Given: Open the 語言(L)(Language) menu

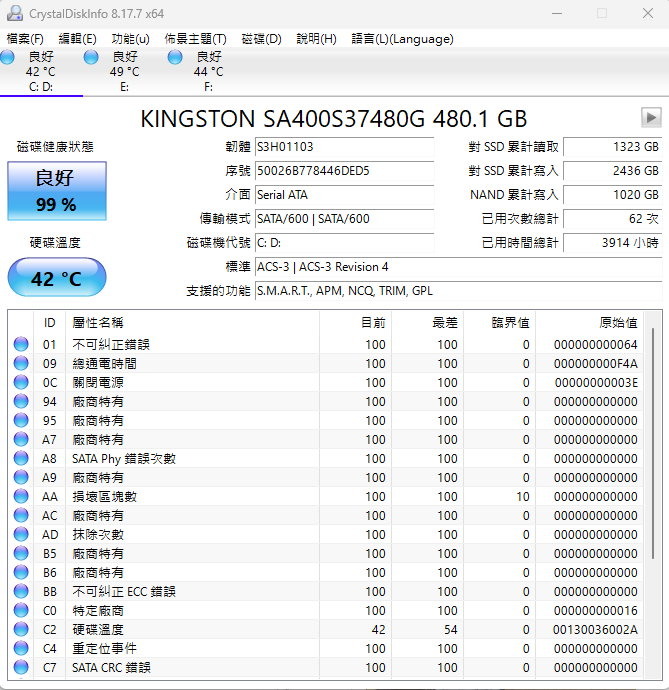Looking at the screenshot, I should [x=402, y=39].
